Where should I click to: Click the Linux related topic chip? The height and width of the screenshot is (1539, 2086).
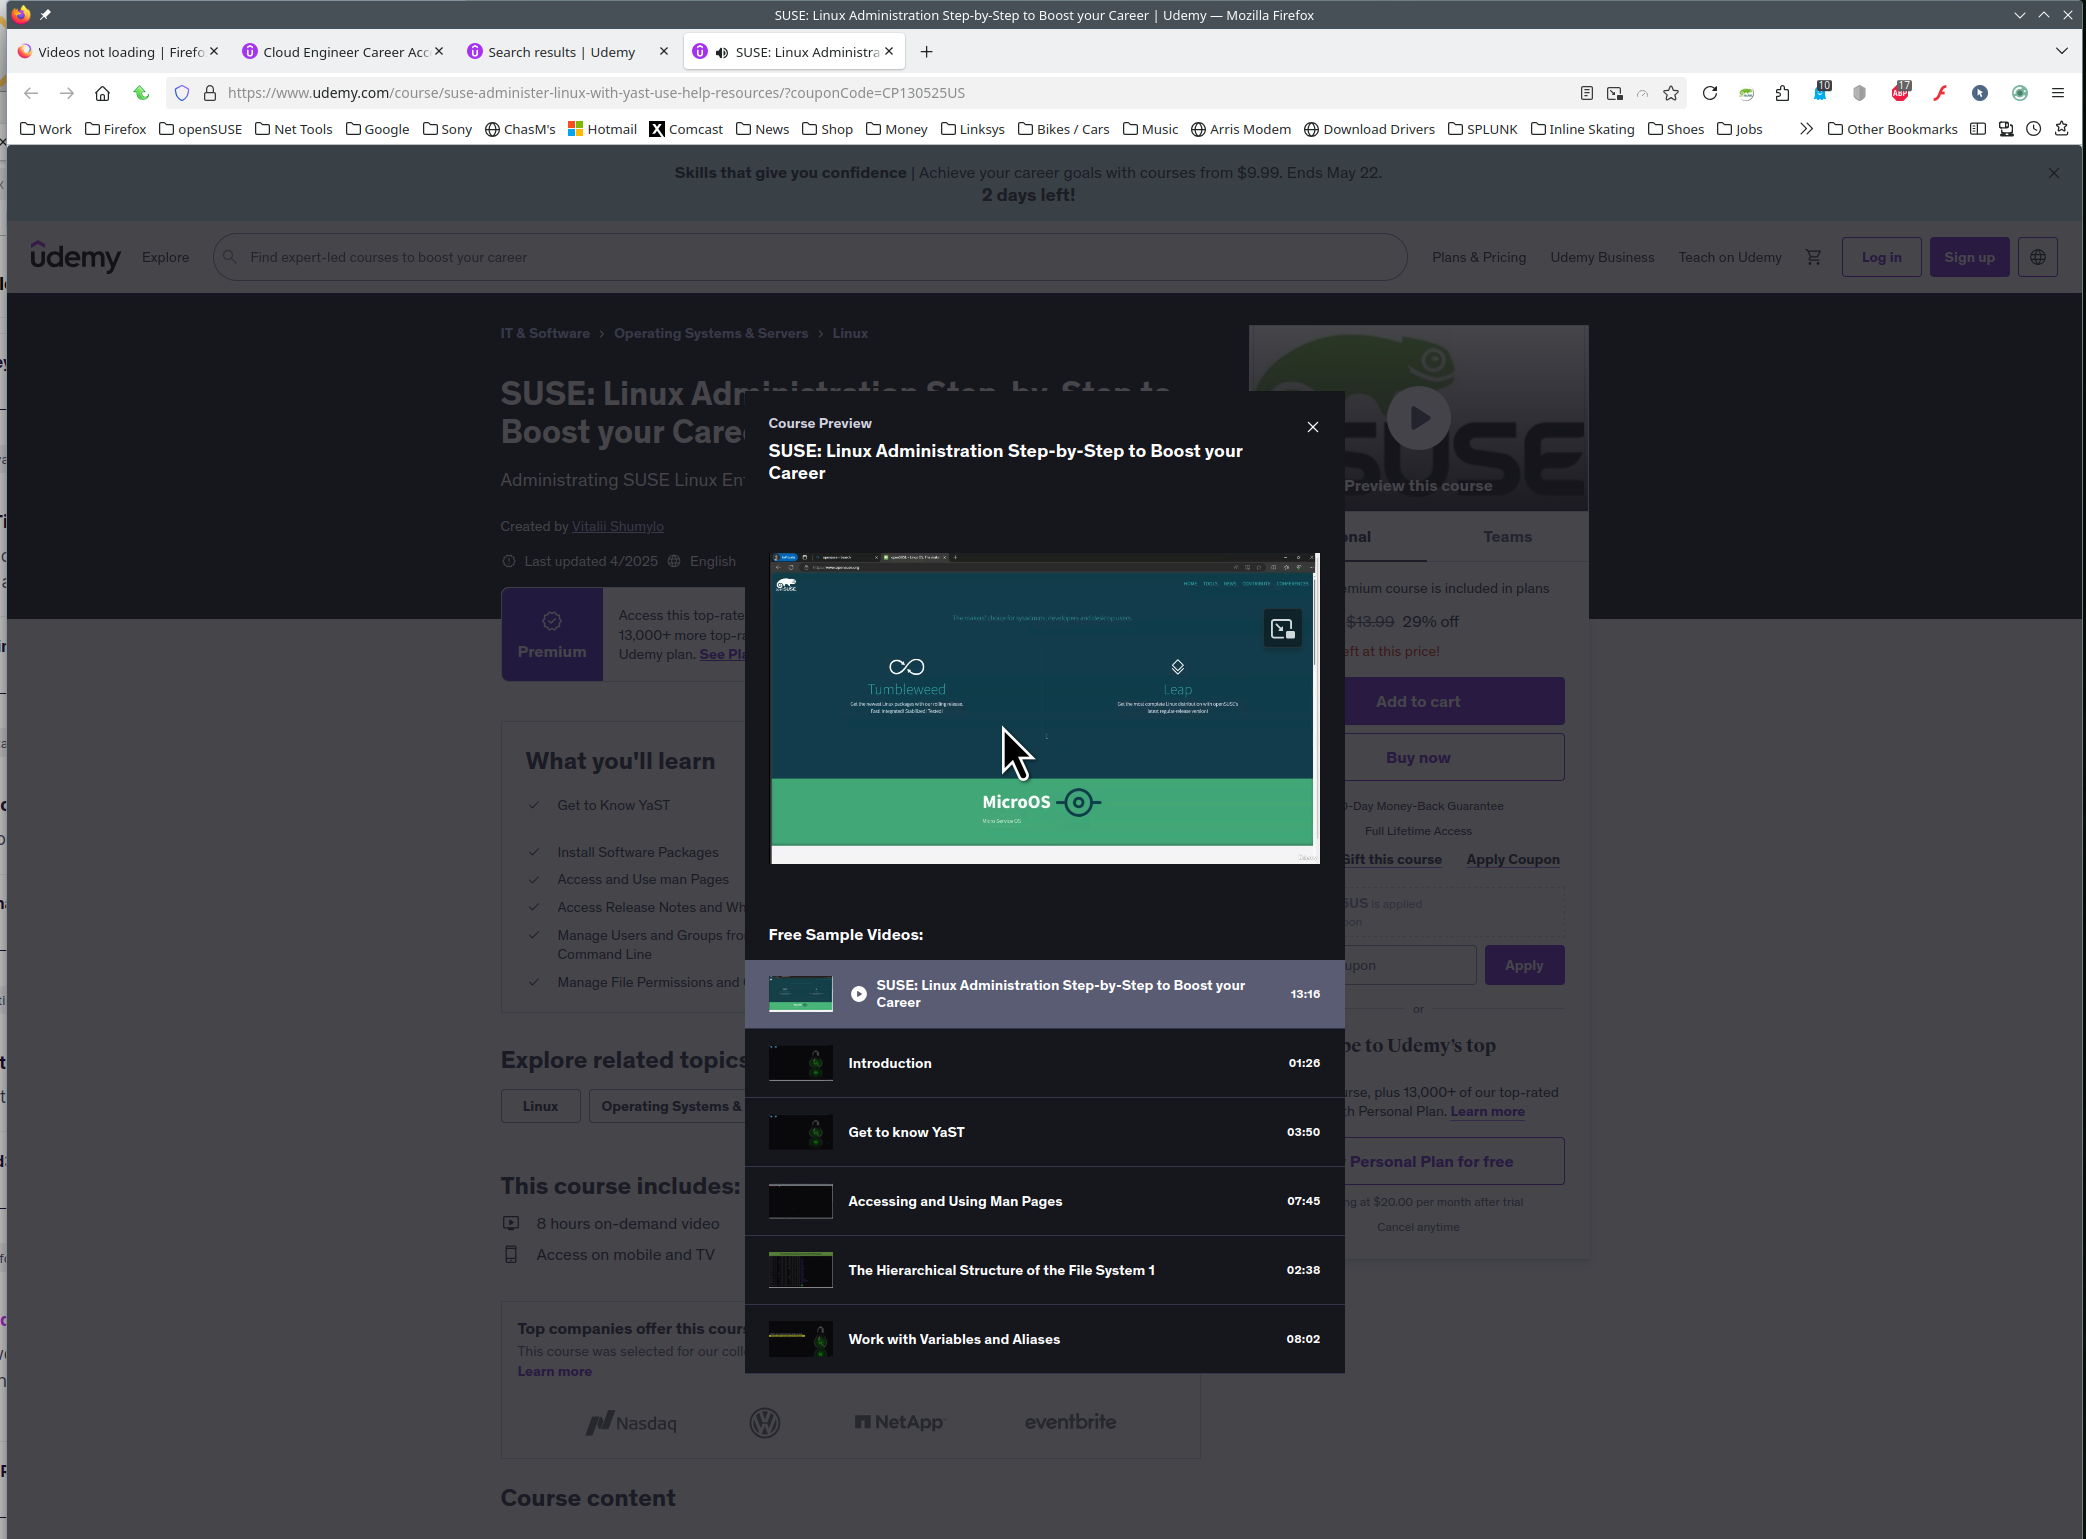point(540,1106)
